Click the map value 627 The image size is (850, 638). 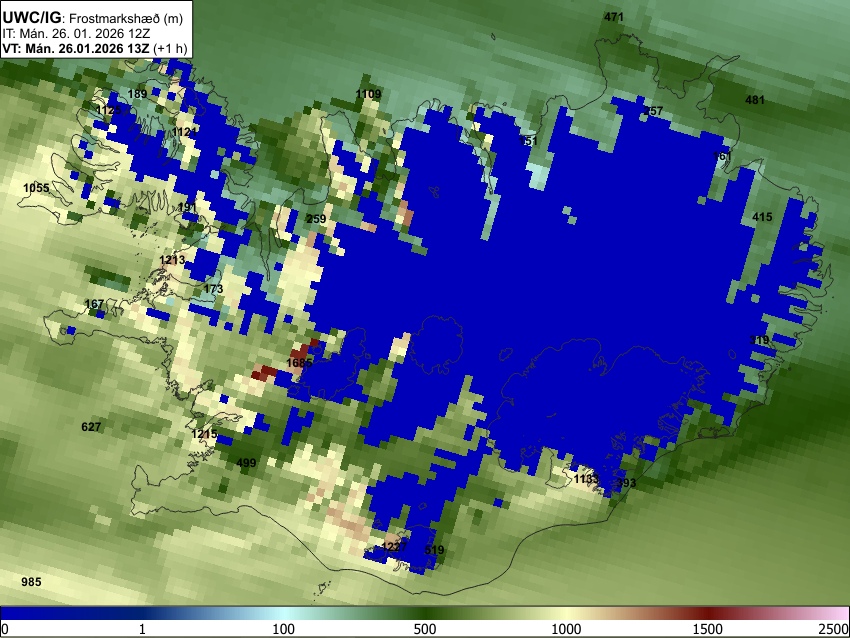91,427
